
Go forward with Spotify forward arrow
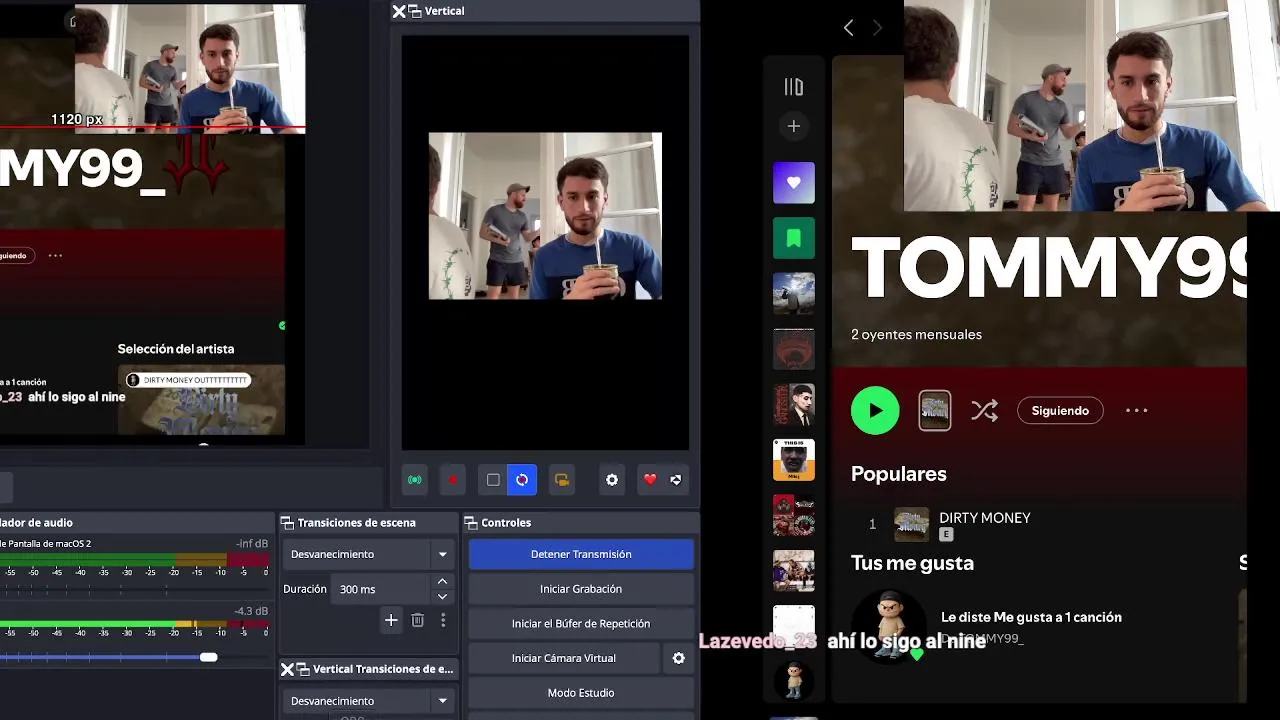point(877,28)
